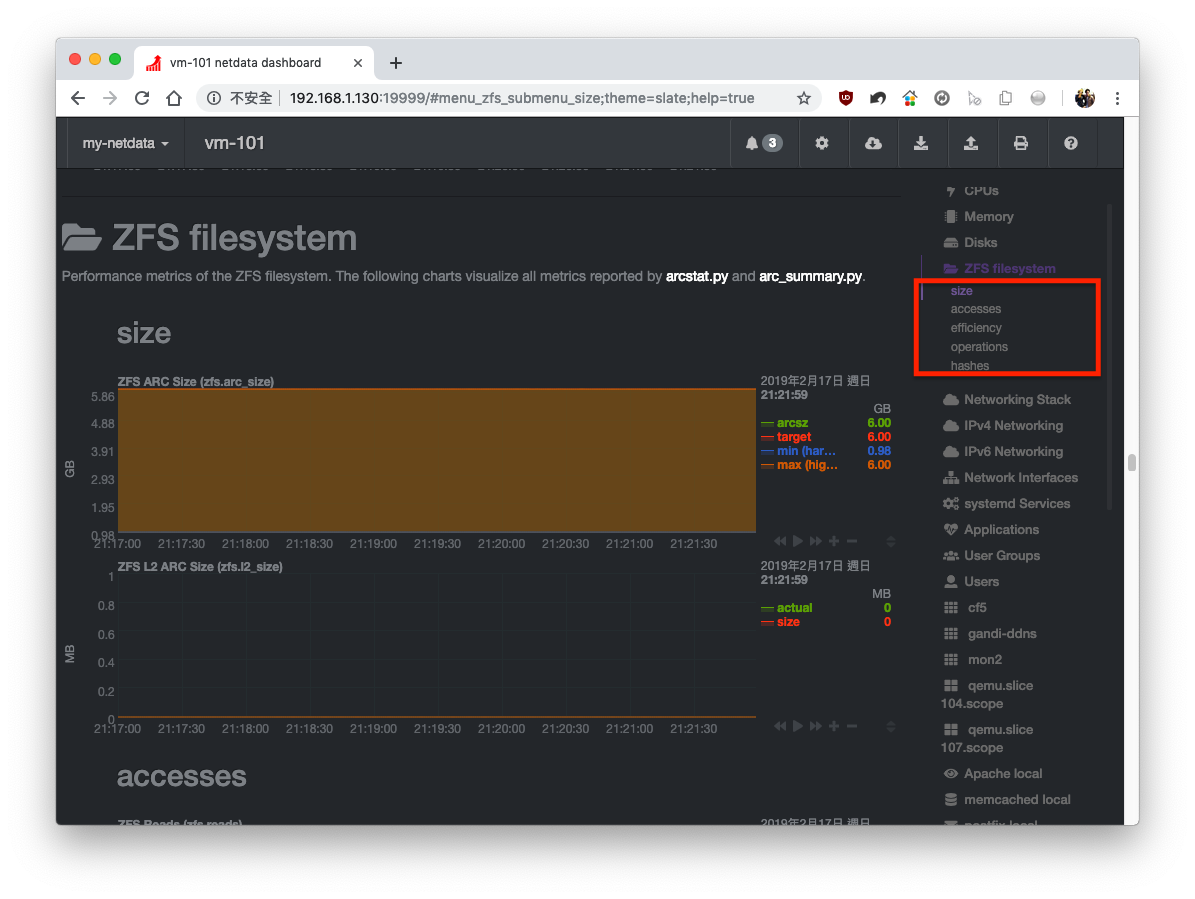Screen dimensions: 1195x899
Task: Open Networking Stack section
Action: [1007, 399]
